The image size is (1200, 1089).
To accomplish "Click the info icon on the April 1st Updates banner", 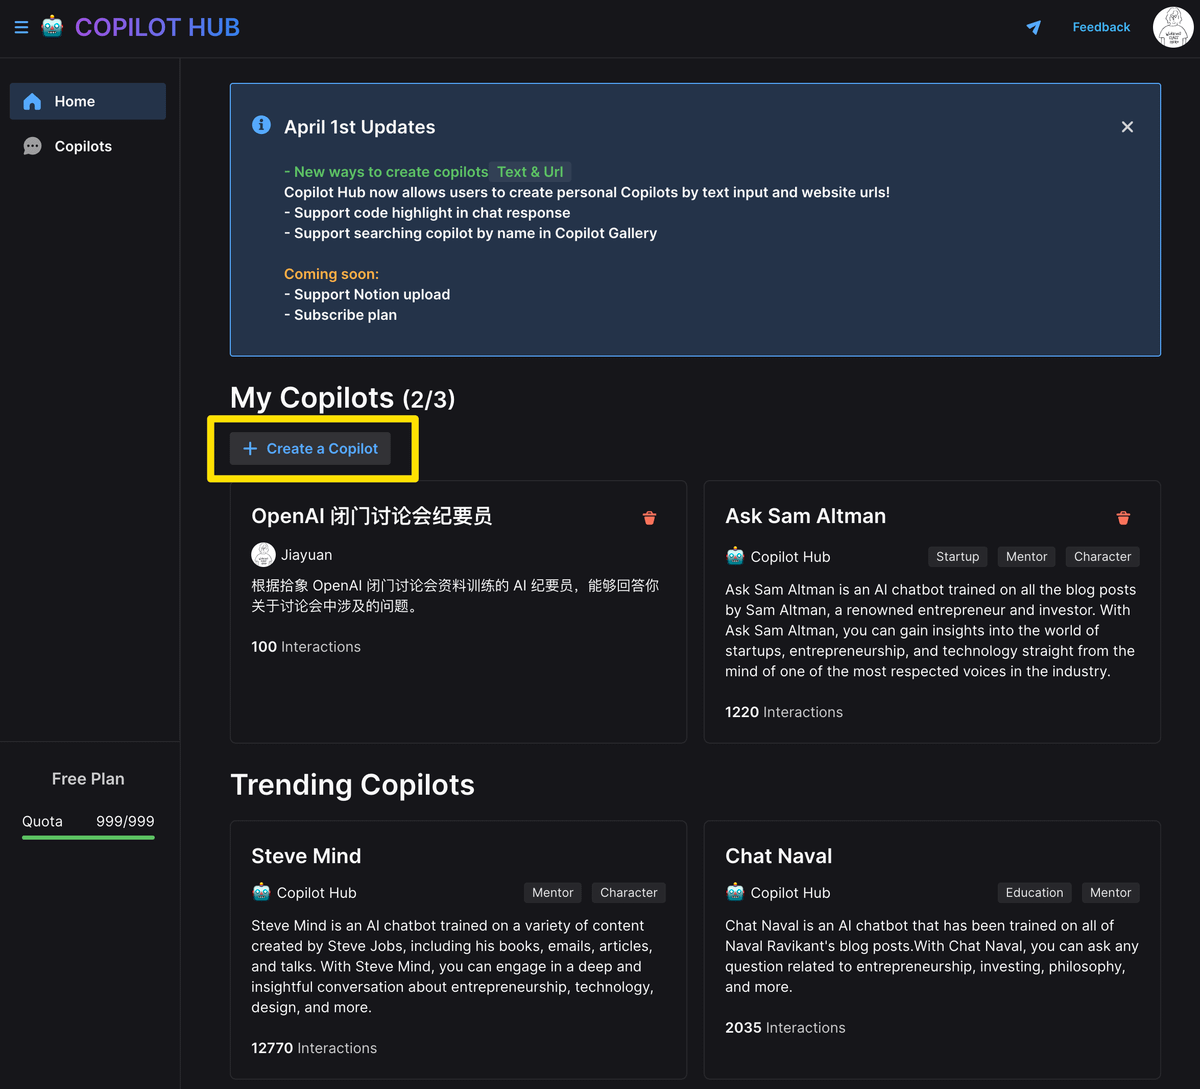I will (261, 125).
